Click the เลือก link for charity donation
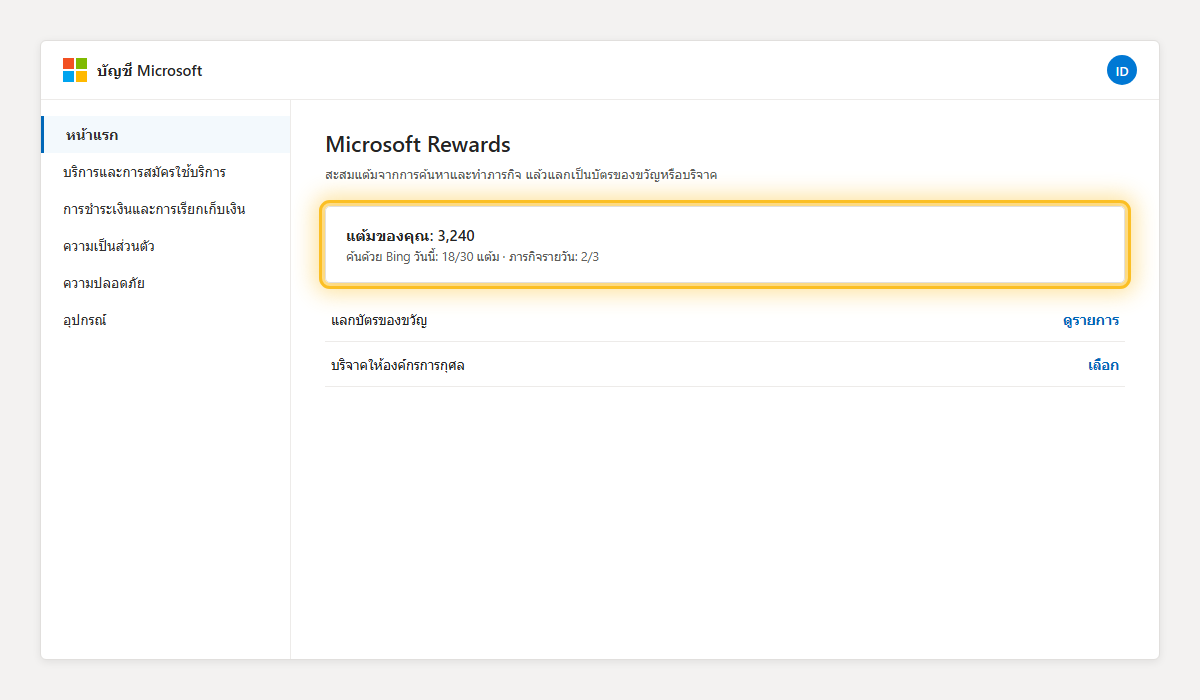1200x700 pixels. [1104, 365]
